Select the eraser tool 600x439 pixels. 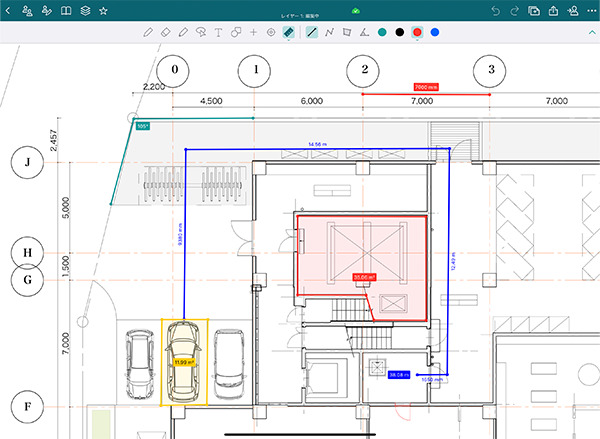(x=166, y=33)
